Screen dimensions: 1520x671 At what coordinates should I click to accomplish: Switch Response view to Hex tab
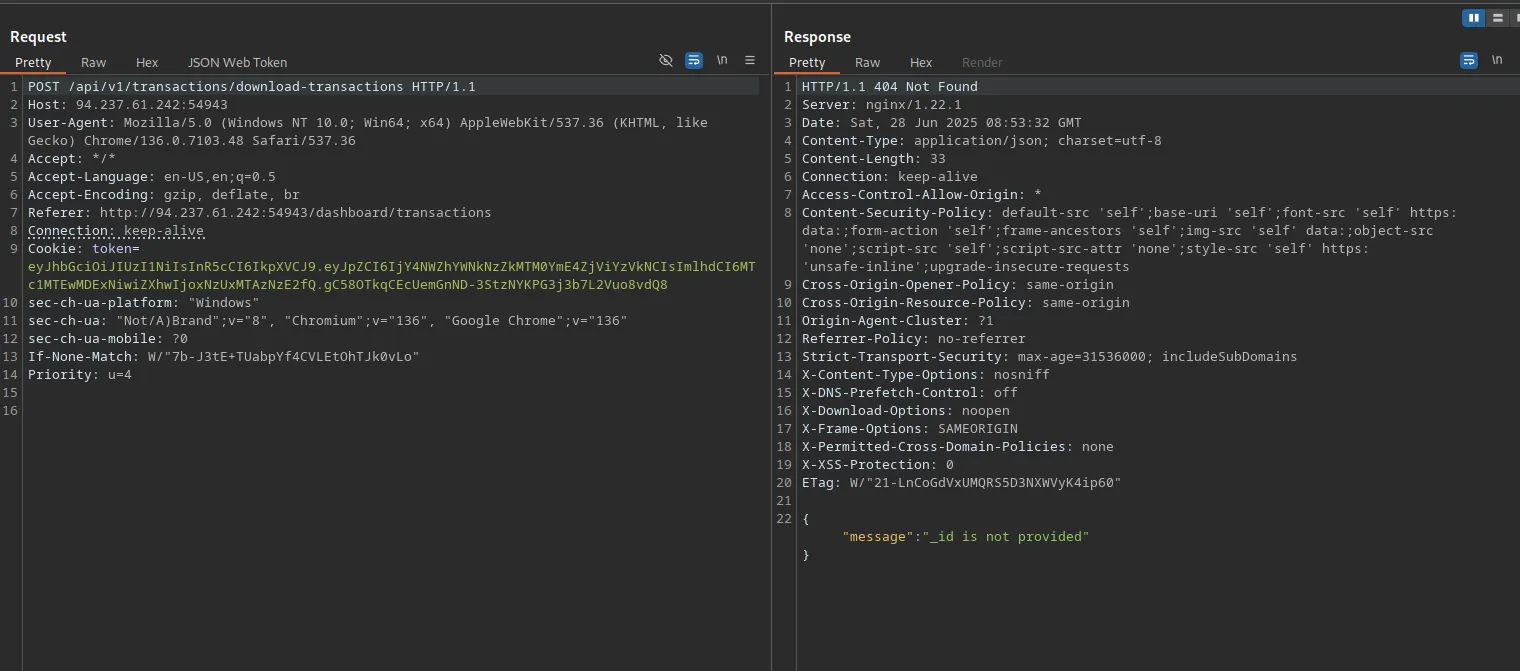921,62
